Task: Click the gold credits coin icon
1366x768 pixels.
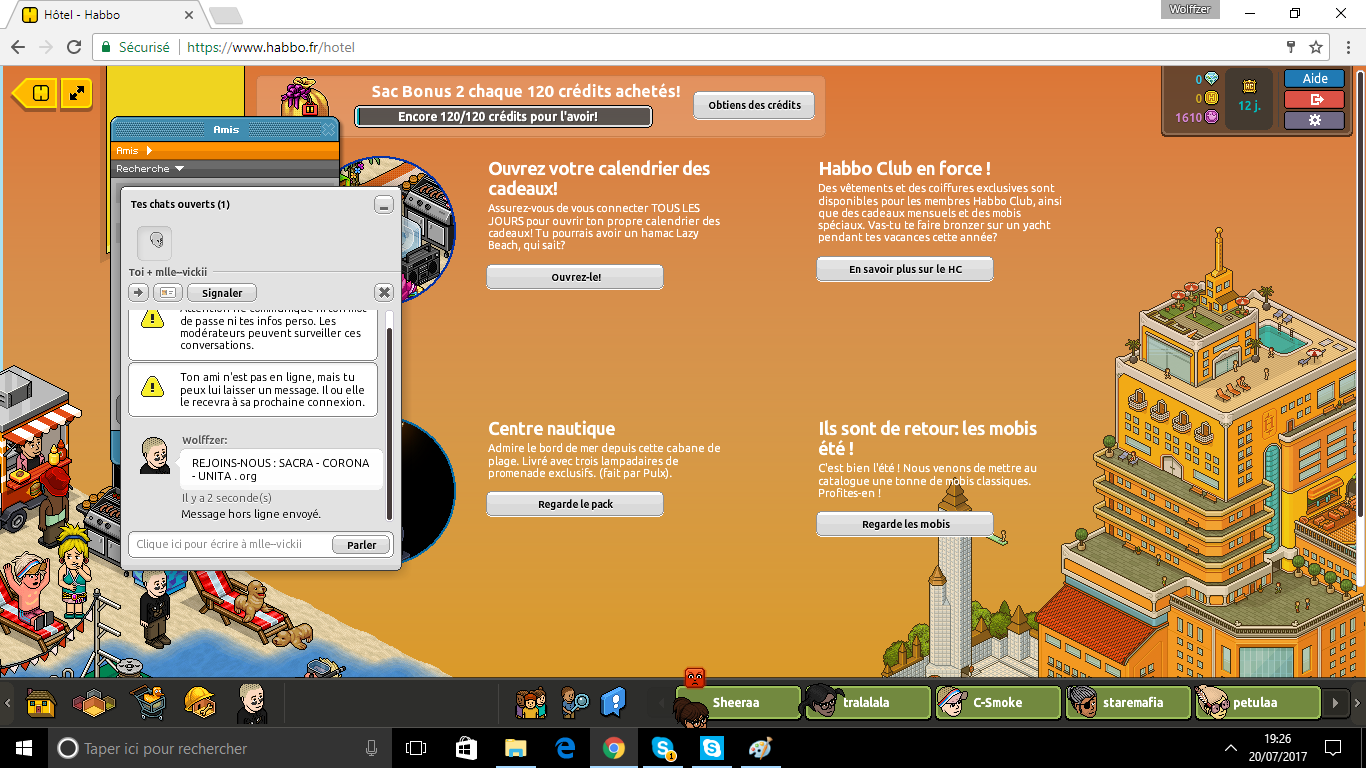Action: point(1211,98)
